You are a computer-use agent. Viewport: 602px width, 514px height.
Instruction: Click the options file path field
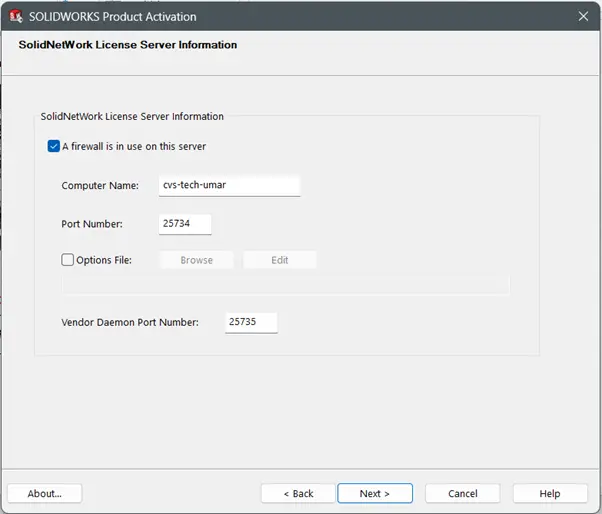[x=286, y=285]
